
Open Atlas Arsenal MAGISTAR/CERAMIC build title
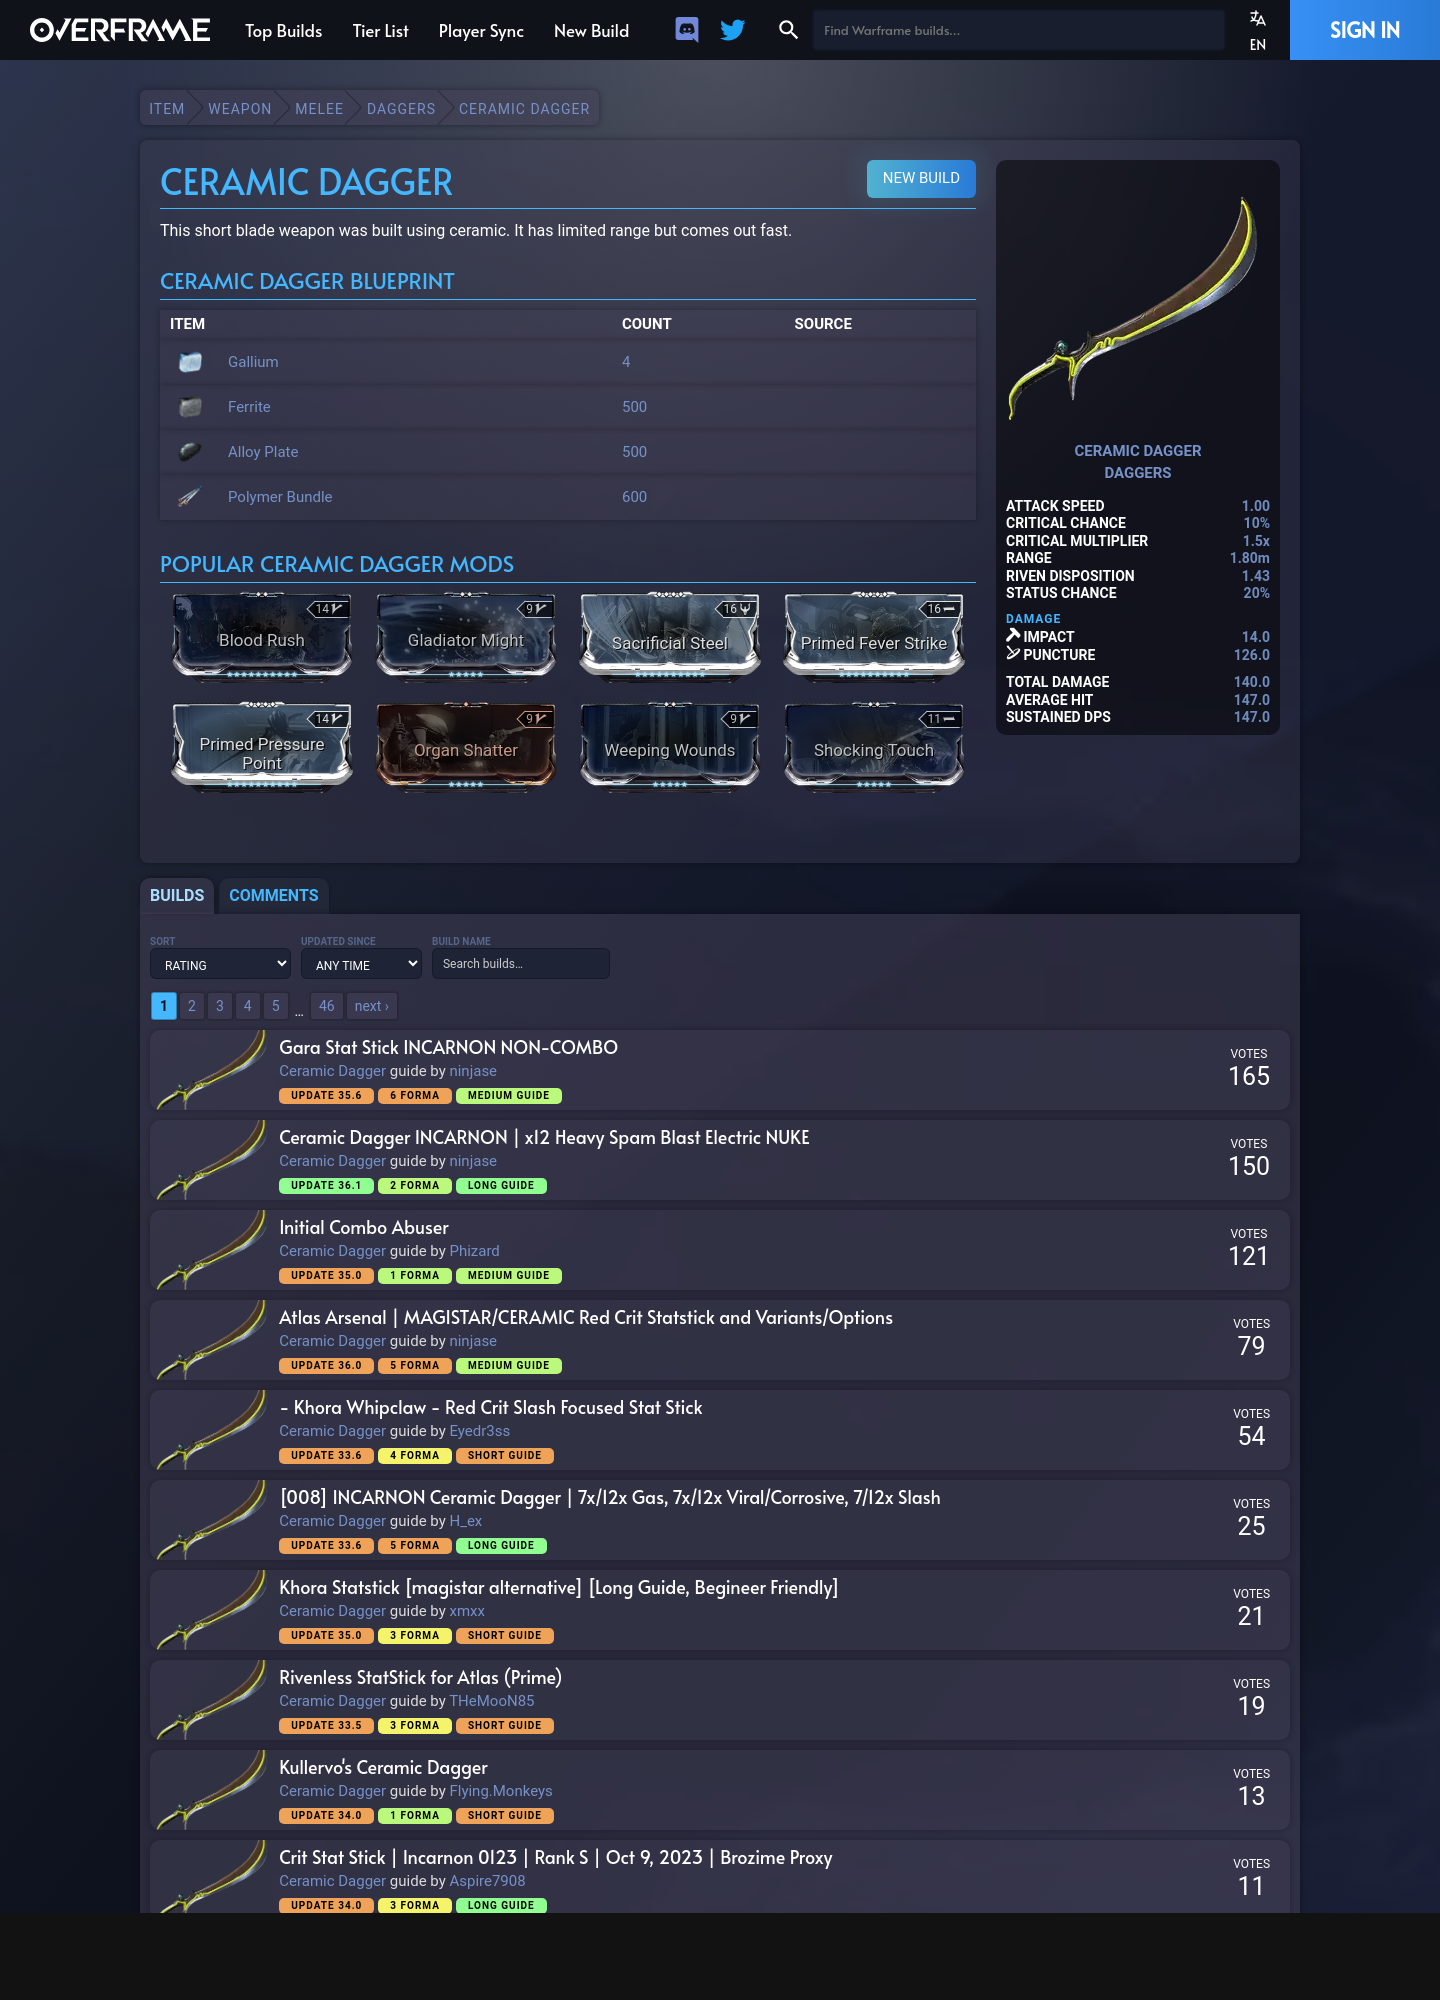[586, 1317]
